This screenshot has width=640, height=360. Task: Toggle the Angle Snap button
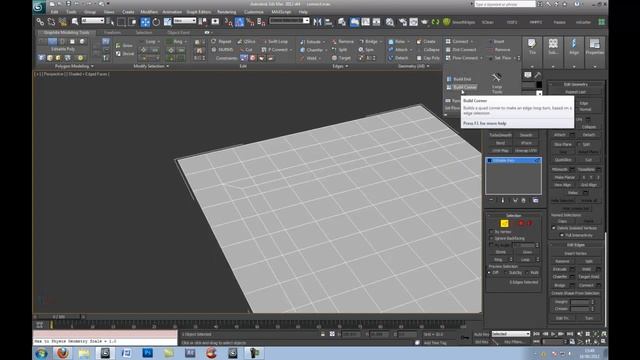(240, 22)
